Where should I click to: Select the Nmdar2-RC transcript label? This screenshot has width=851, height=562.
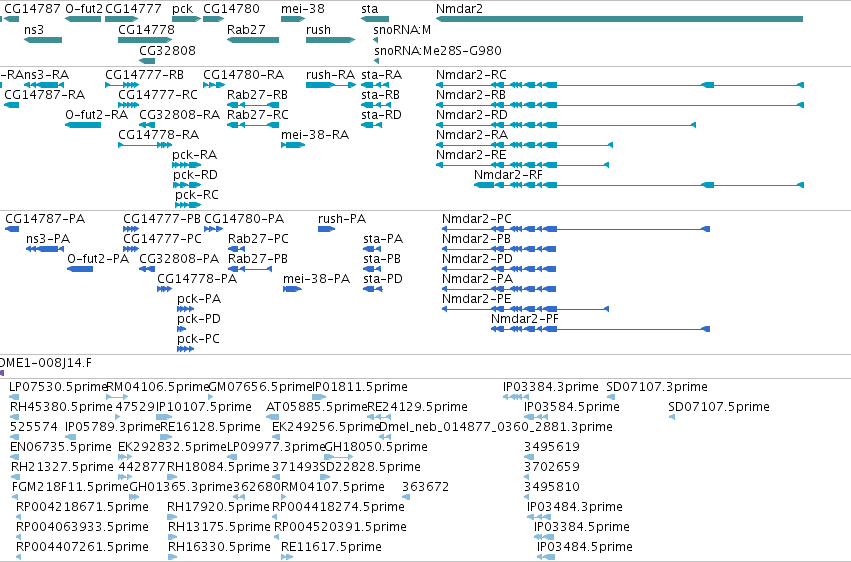[471, 75]
